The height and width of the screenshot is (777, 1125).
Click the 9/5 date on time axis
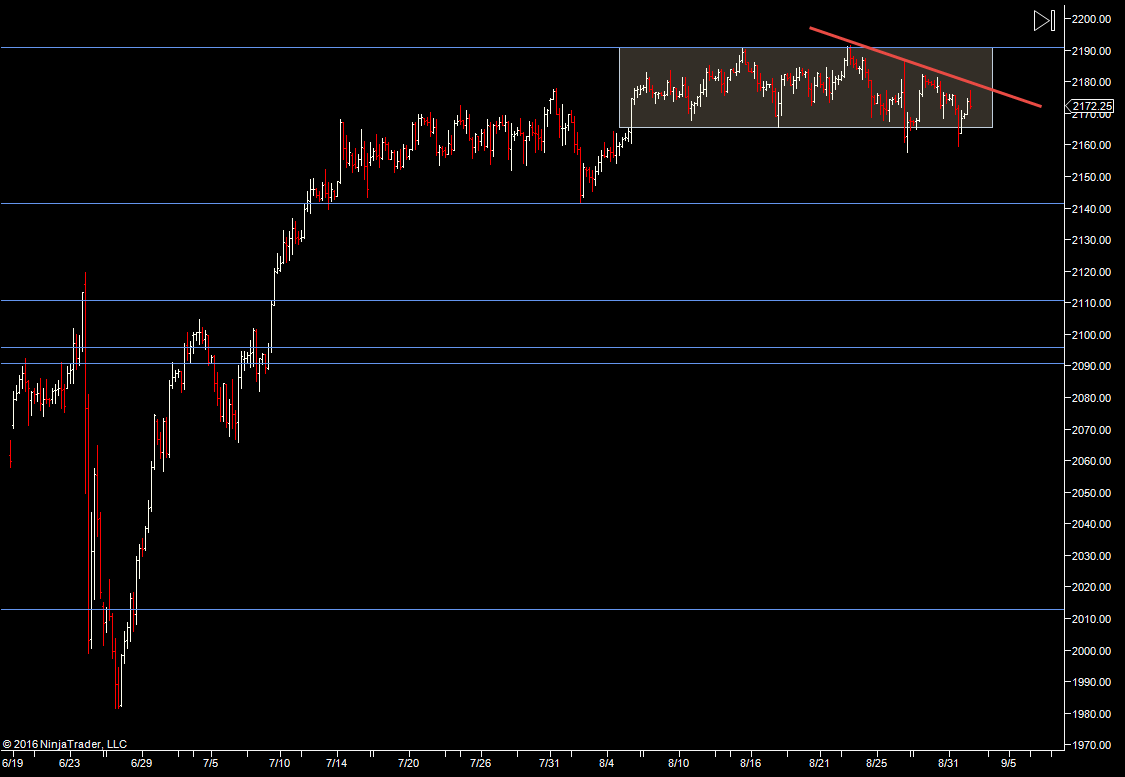click(1009, 764)
